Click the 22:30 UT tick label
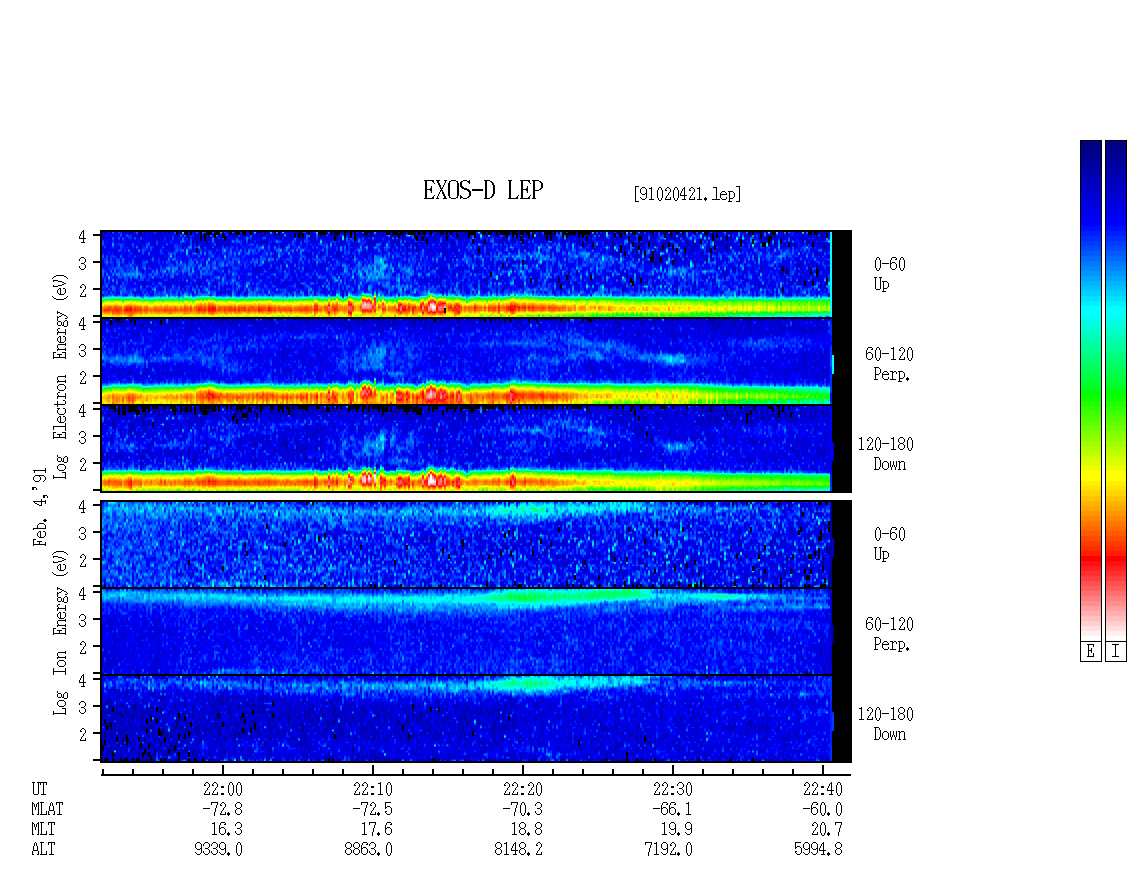This screenshot has height=875, width=1130. point(672,789)
